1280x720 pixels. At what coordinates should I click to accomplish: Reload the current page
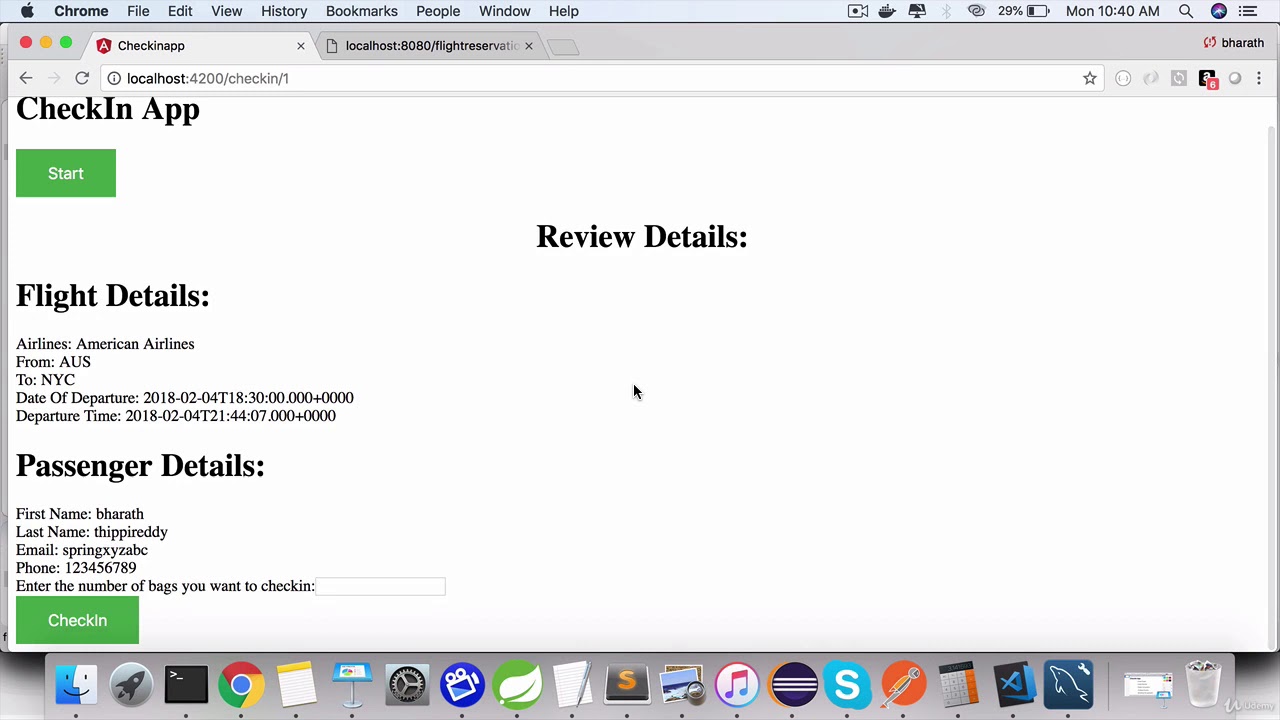click(x=82, y=78)
